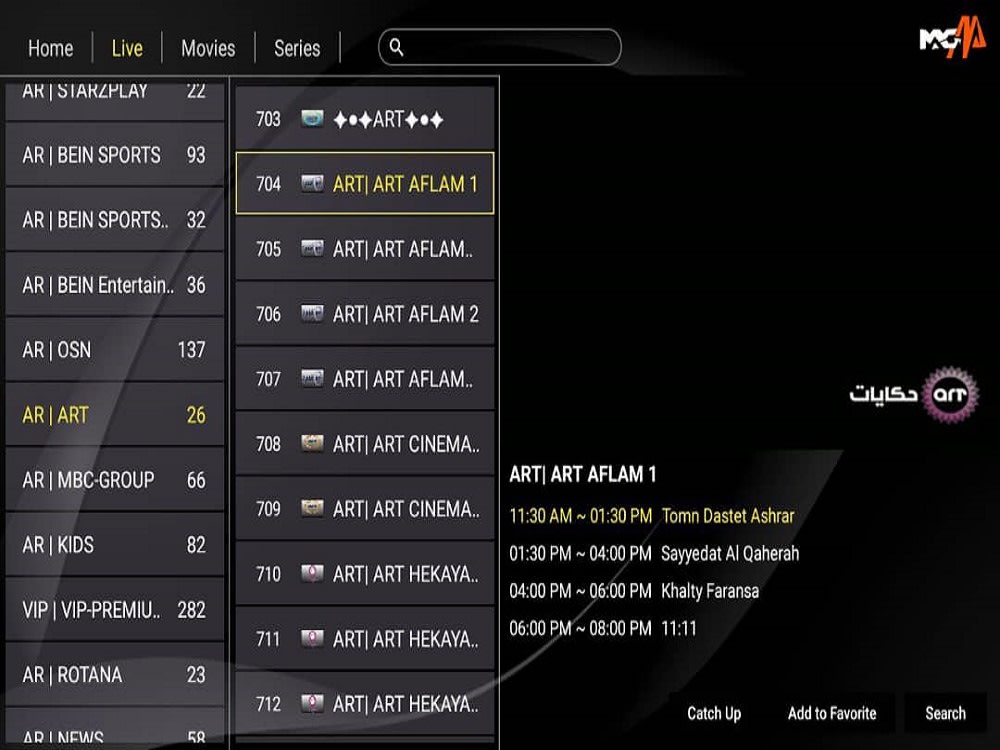Click the channel icon beside entry 712

click(x=312, y=704)
